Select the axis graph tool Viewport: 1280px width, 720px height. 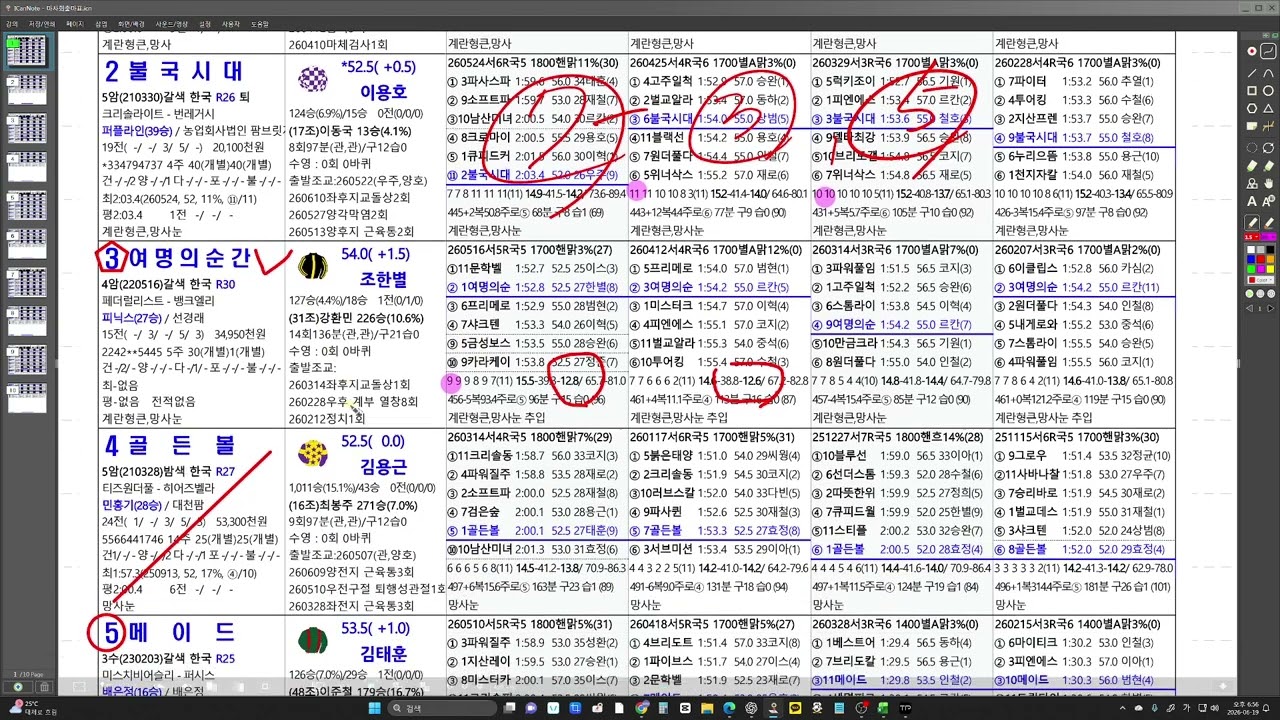point(1268,126)
